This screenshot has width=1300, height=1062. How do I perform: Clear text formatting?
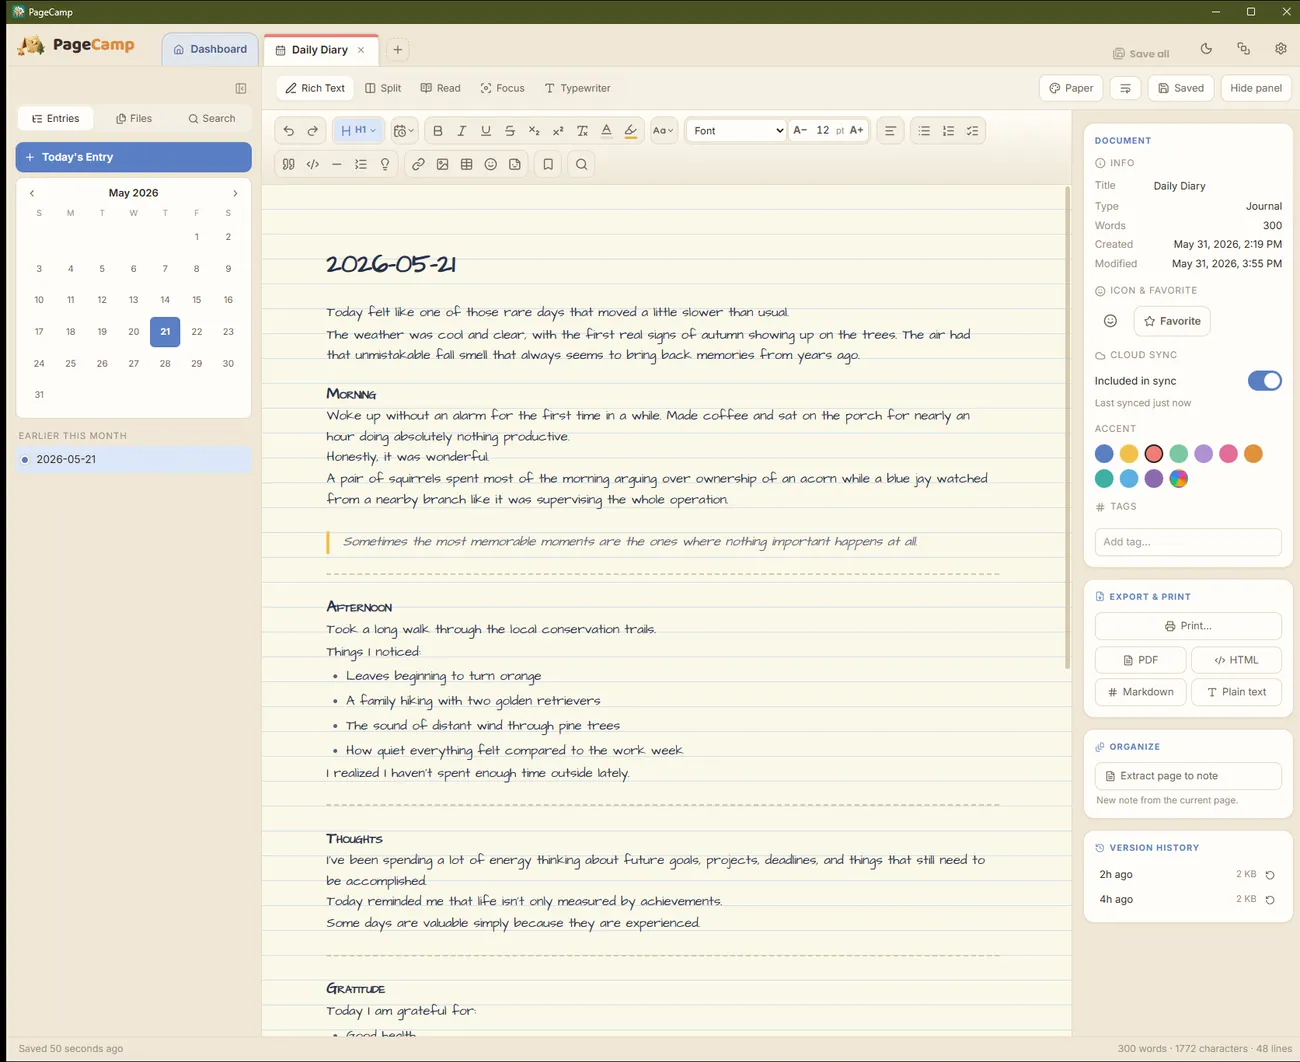click(582, 131)
